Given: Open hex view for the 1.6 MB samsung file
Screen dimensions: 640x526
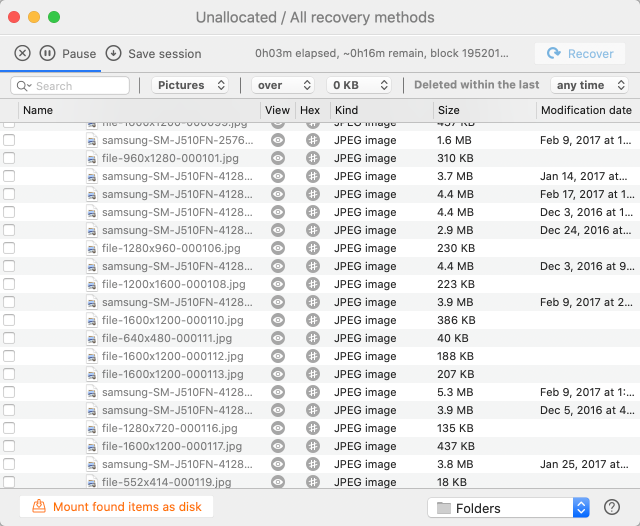Looking at the screenshot, I should pos(313,140).
